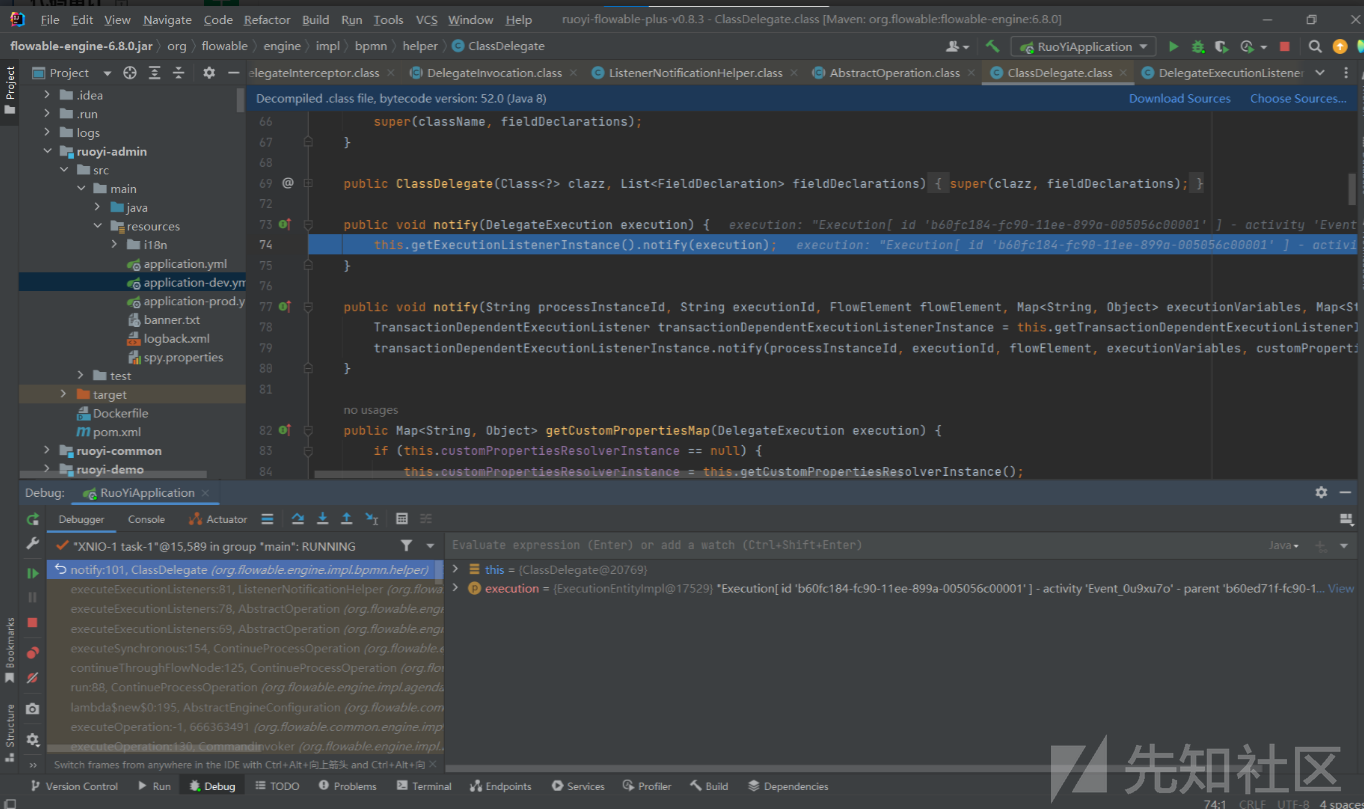The height and width of the screenshot is (809, 1364).
Task: Toggle breakpoint gutter on line 74
Action: point(288,245)
